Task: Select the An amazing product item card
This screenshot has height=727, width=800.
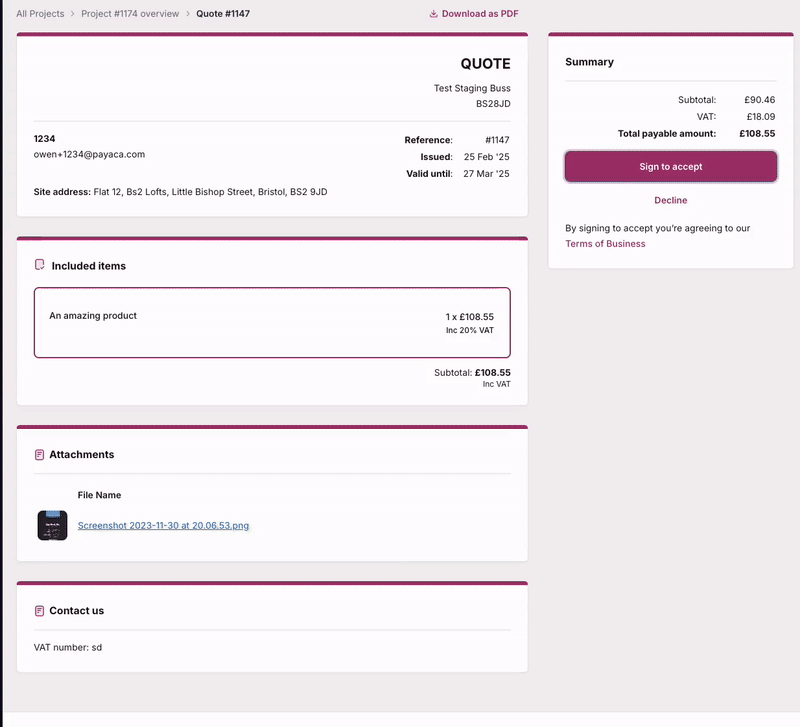Action: click(x=272, y=322)
